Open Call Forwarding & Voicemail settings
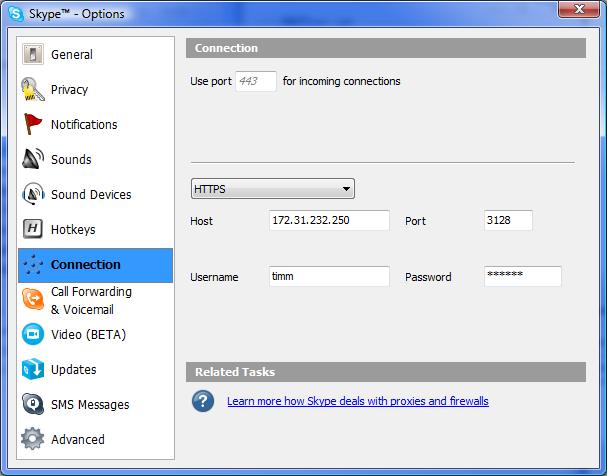The height and width of the screenshot is (476, 608). (95, 300)
